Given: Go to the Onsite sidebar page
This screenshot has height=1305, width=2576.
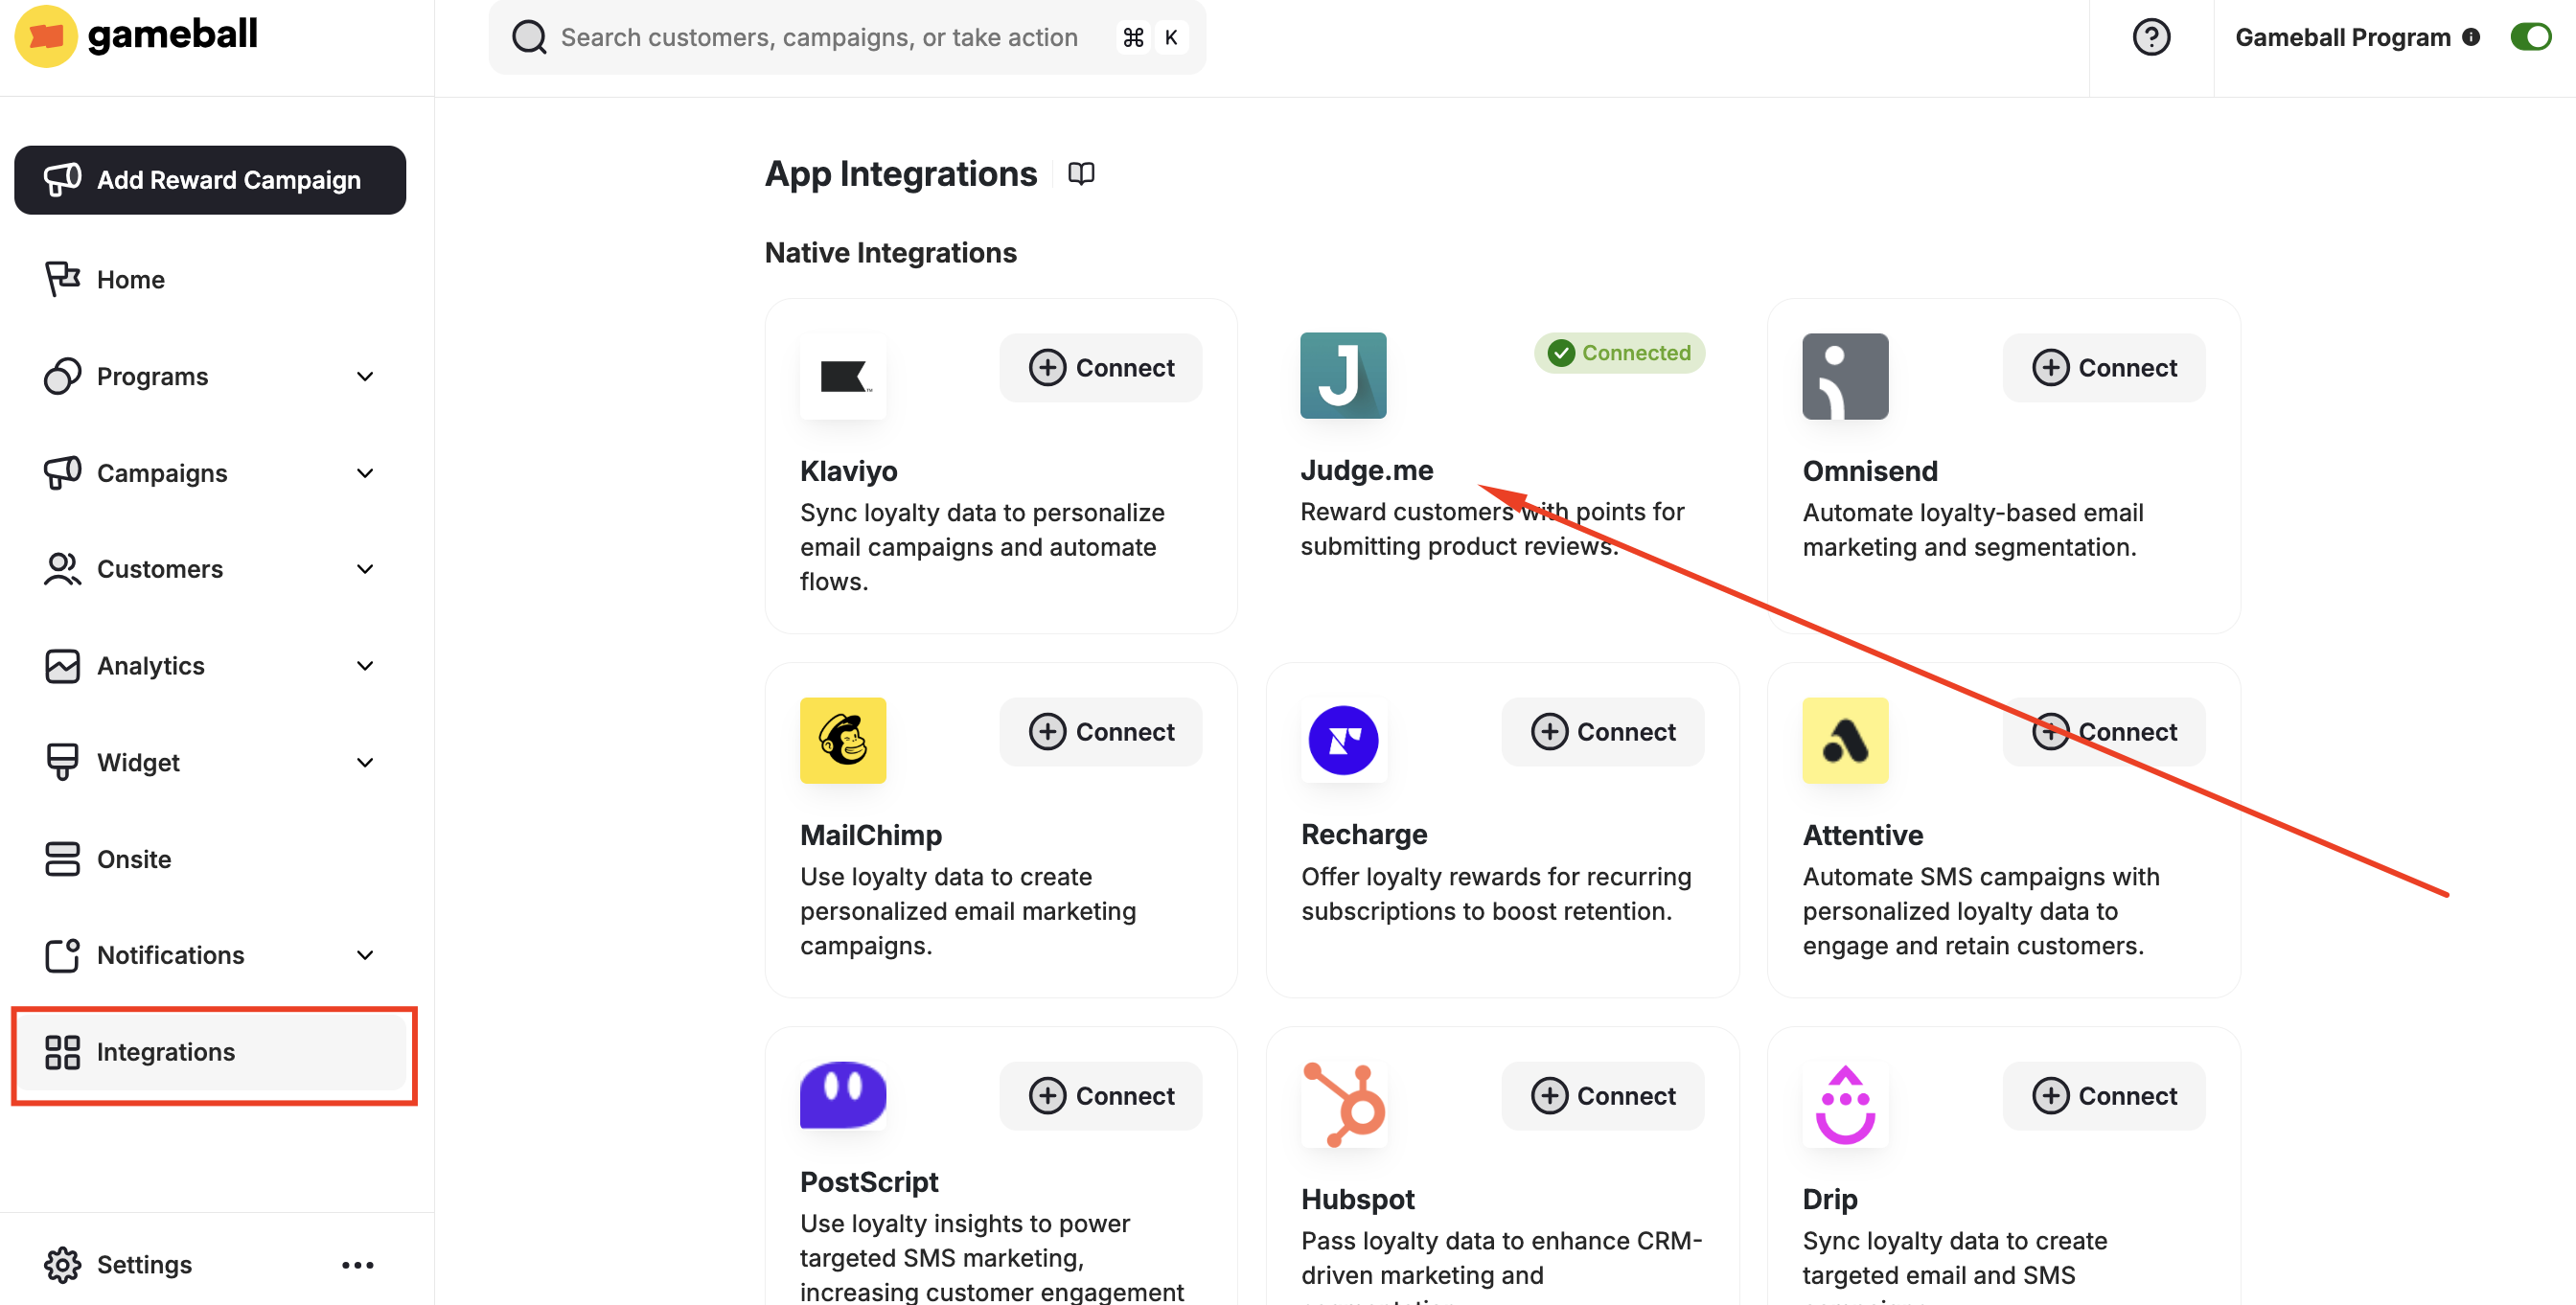Looking at the screenshot, I should pyautogui.click(x=134, y=859).
